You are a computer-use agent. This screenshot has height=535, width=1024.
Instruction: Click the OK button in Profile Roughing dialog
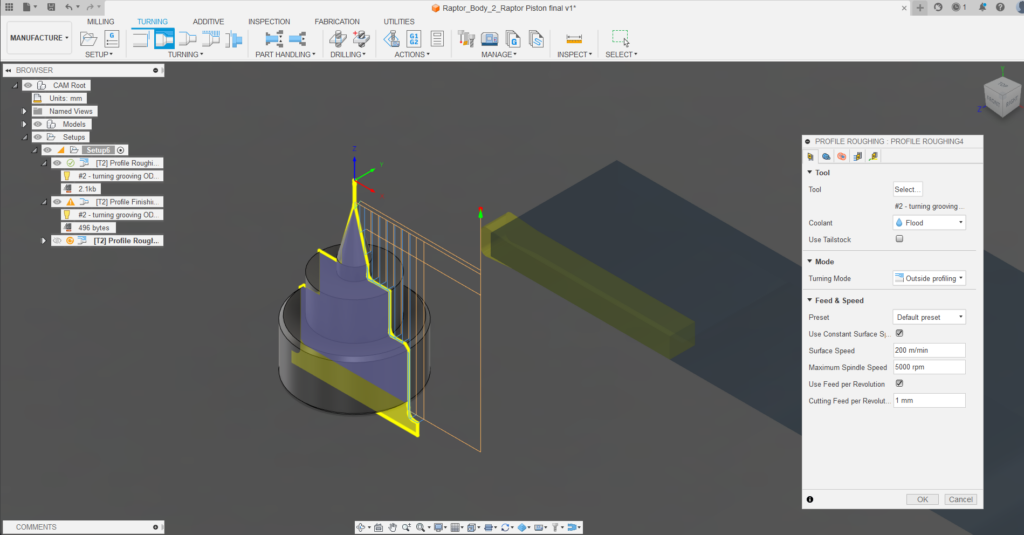coord(922,499)
